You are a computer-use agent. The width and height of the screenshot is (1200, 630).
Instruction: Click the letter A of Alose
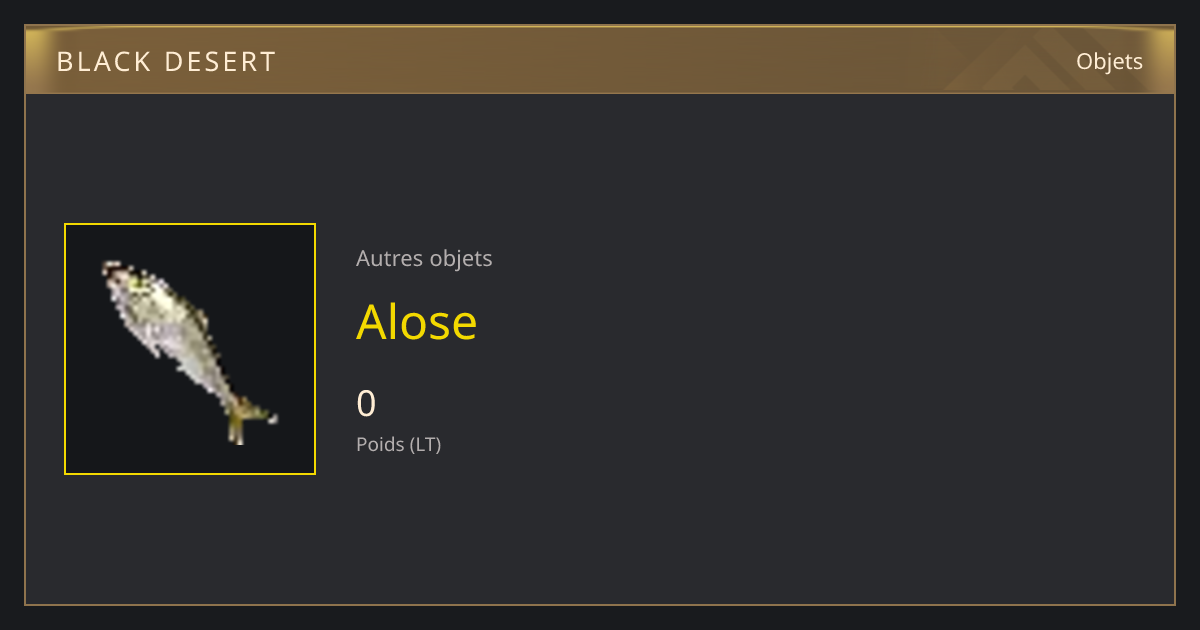[x=373, y=322]
